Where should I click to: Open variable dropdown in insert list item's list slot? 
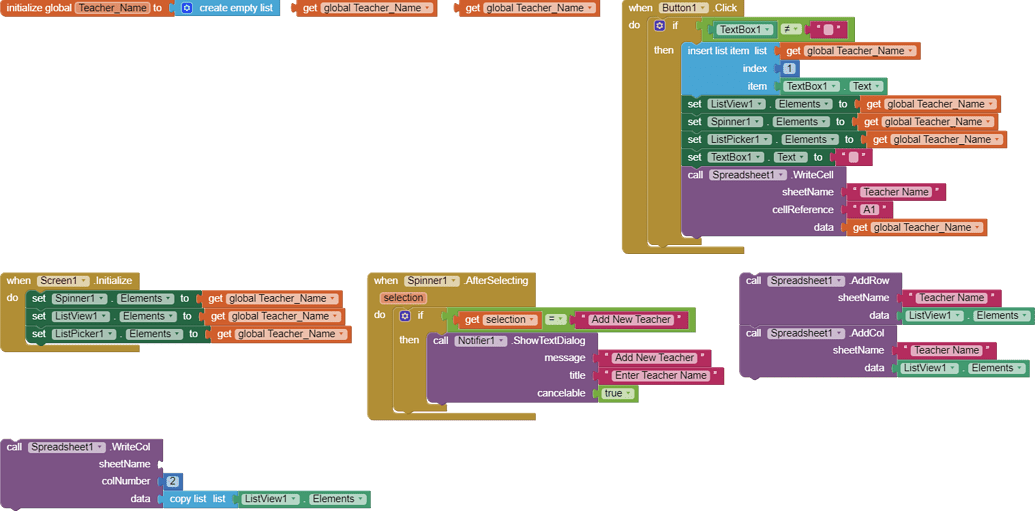click(860, 51)
